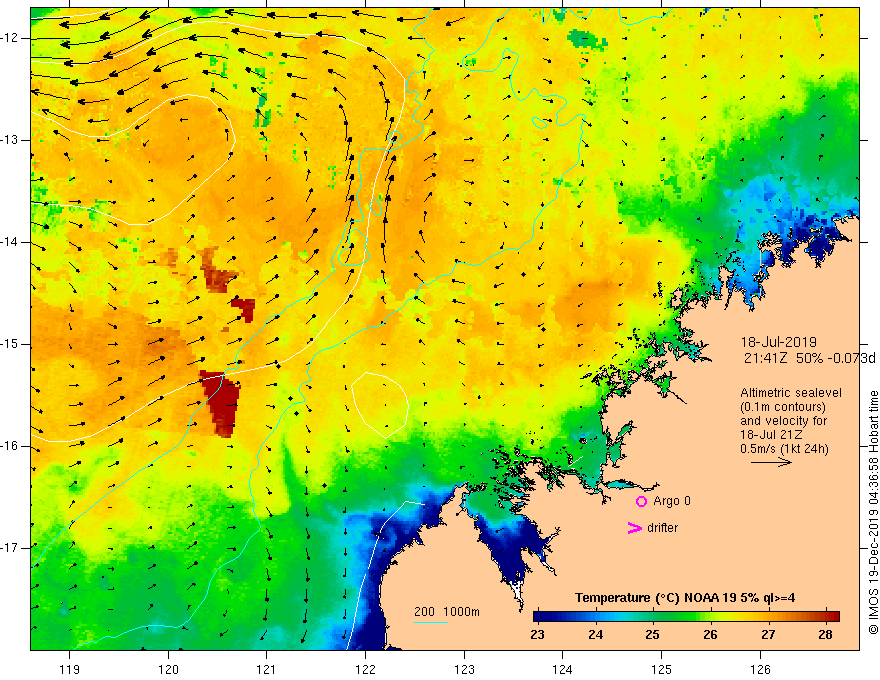
Task: Click the '21:41Z 50% -0.073d' text
Action: pos(809,358)
